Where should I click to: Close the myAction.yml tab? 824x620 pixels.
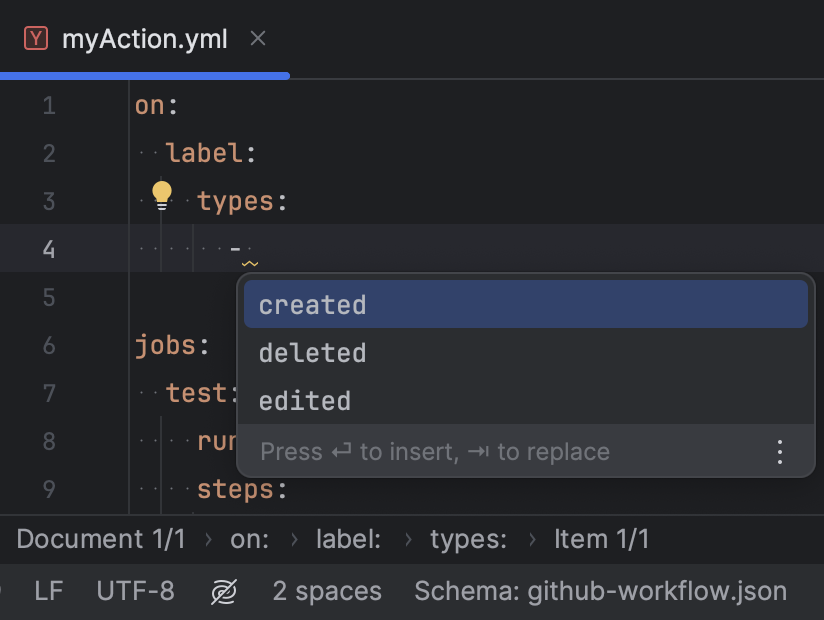coord(257,39)
